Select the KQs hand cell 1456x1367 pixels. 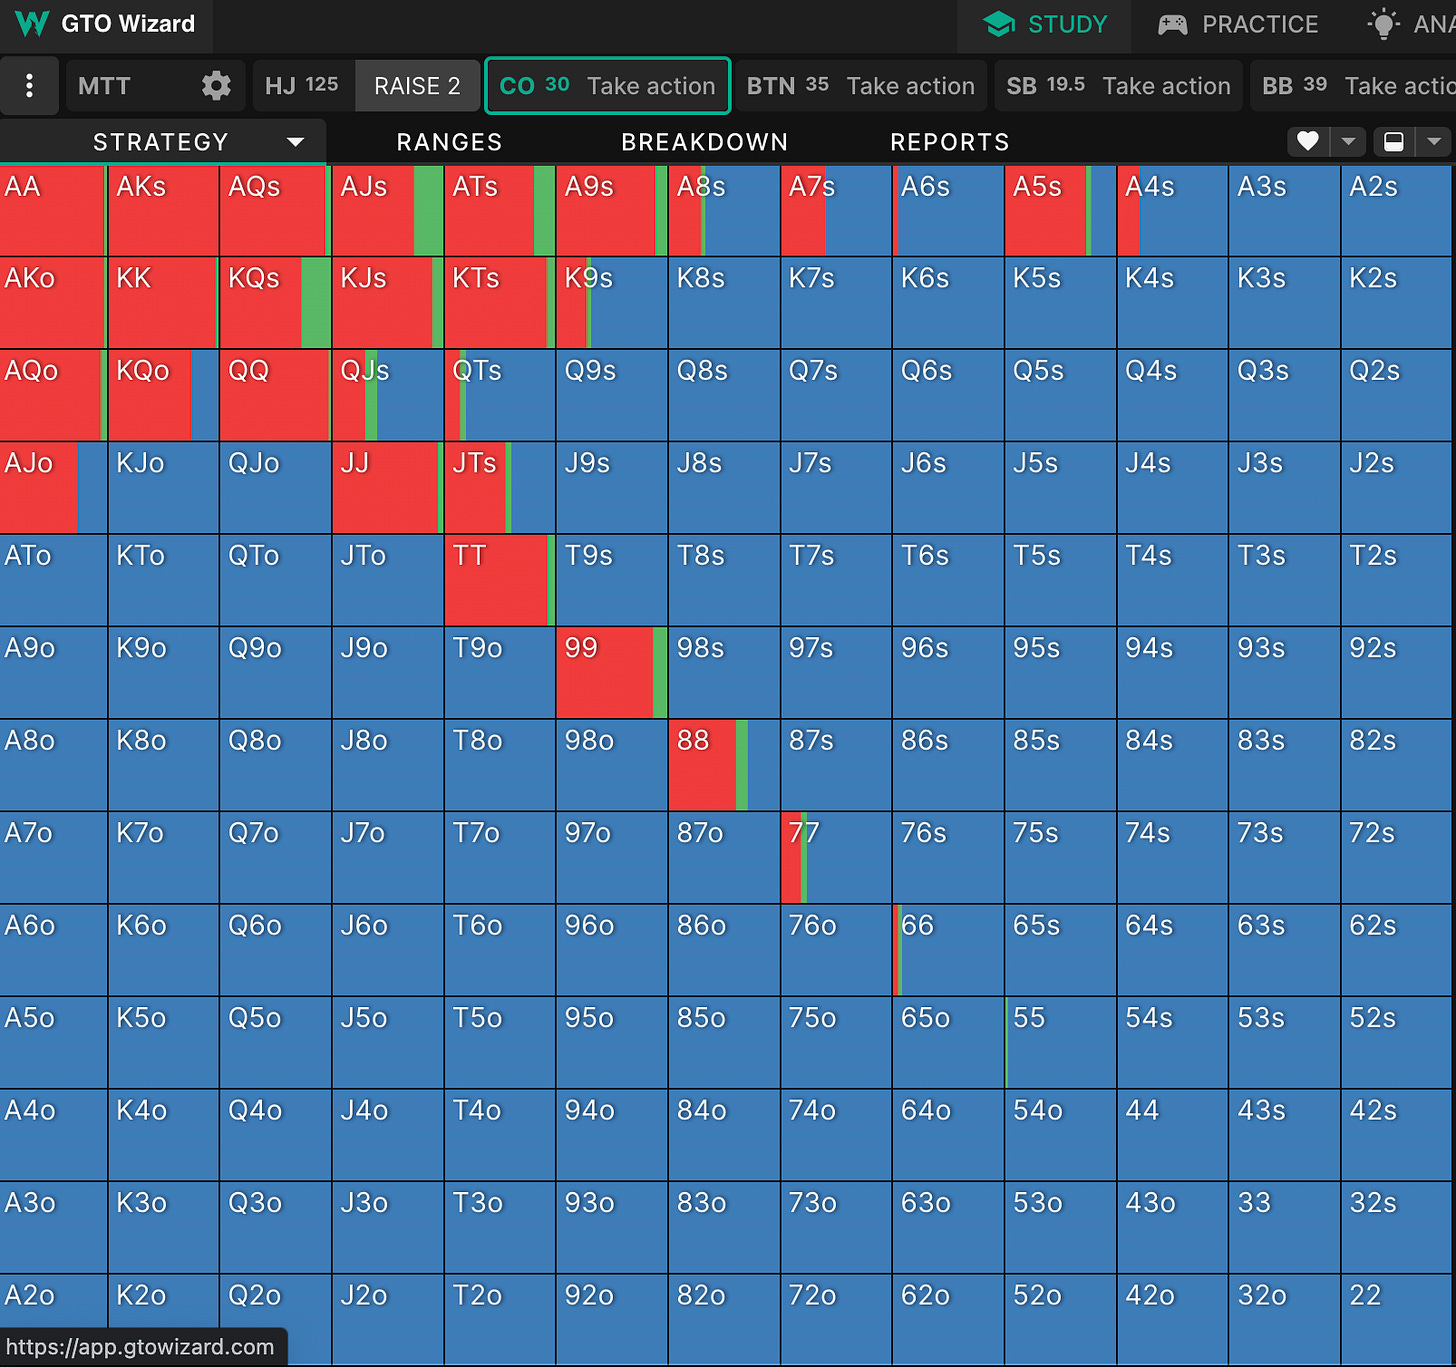point(276,302)
